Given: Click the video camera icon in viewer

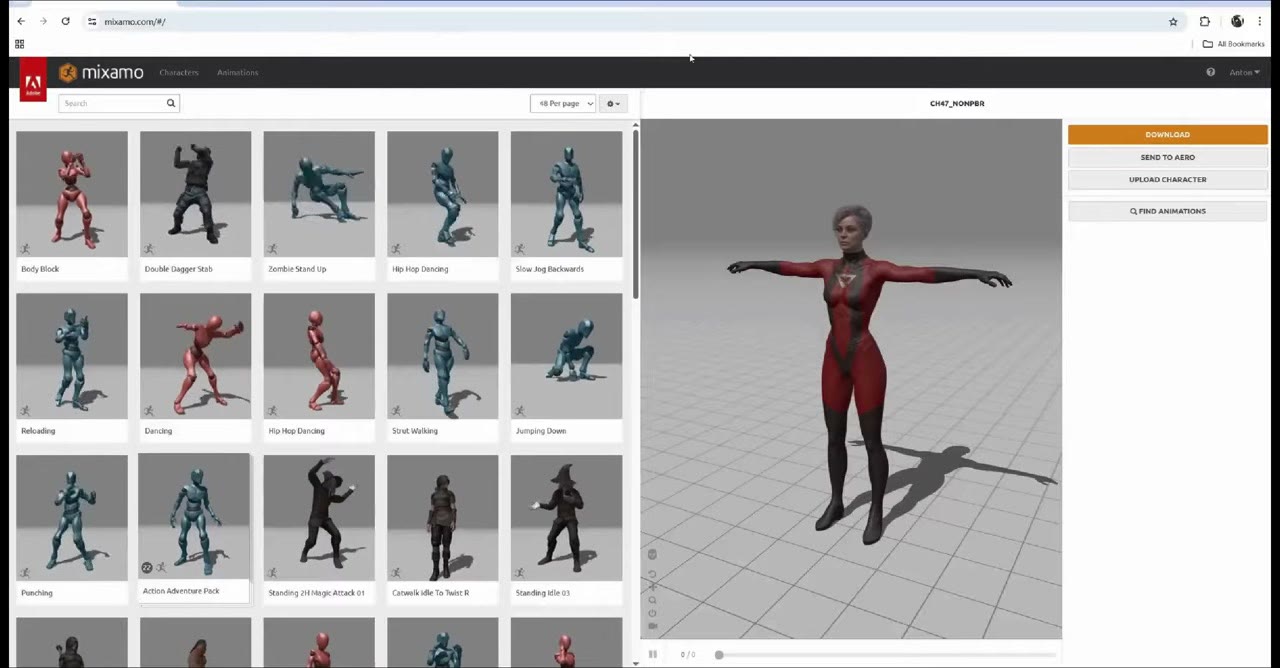Looking at the screenshot, I should click(x=652, y=626).
